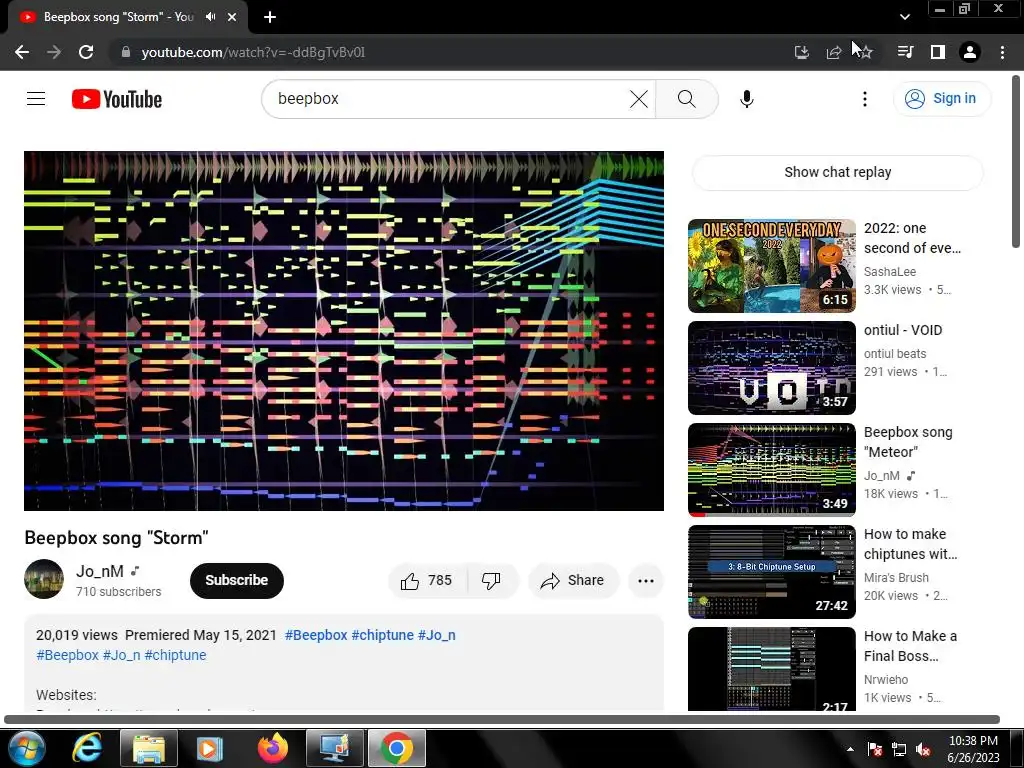Open ontiul - VOID thumbnail
The image size is (1024, 768).
[771, 368]
